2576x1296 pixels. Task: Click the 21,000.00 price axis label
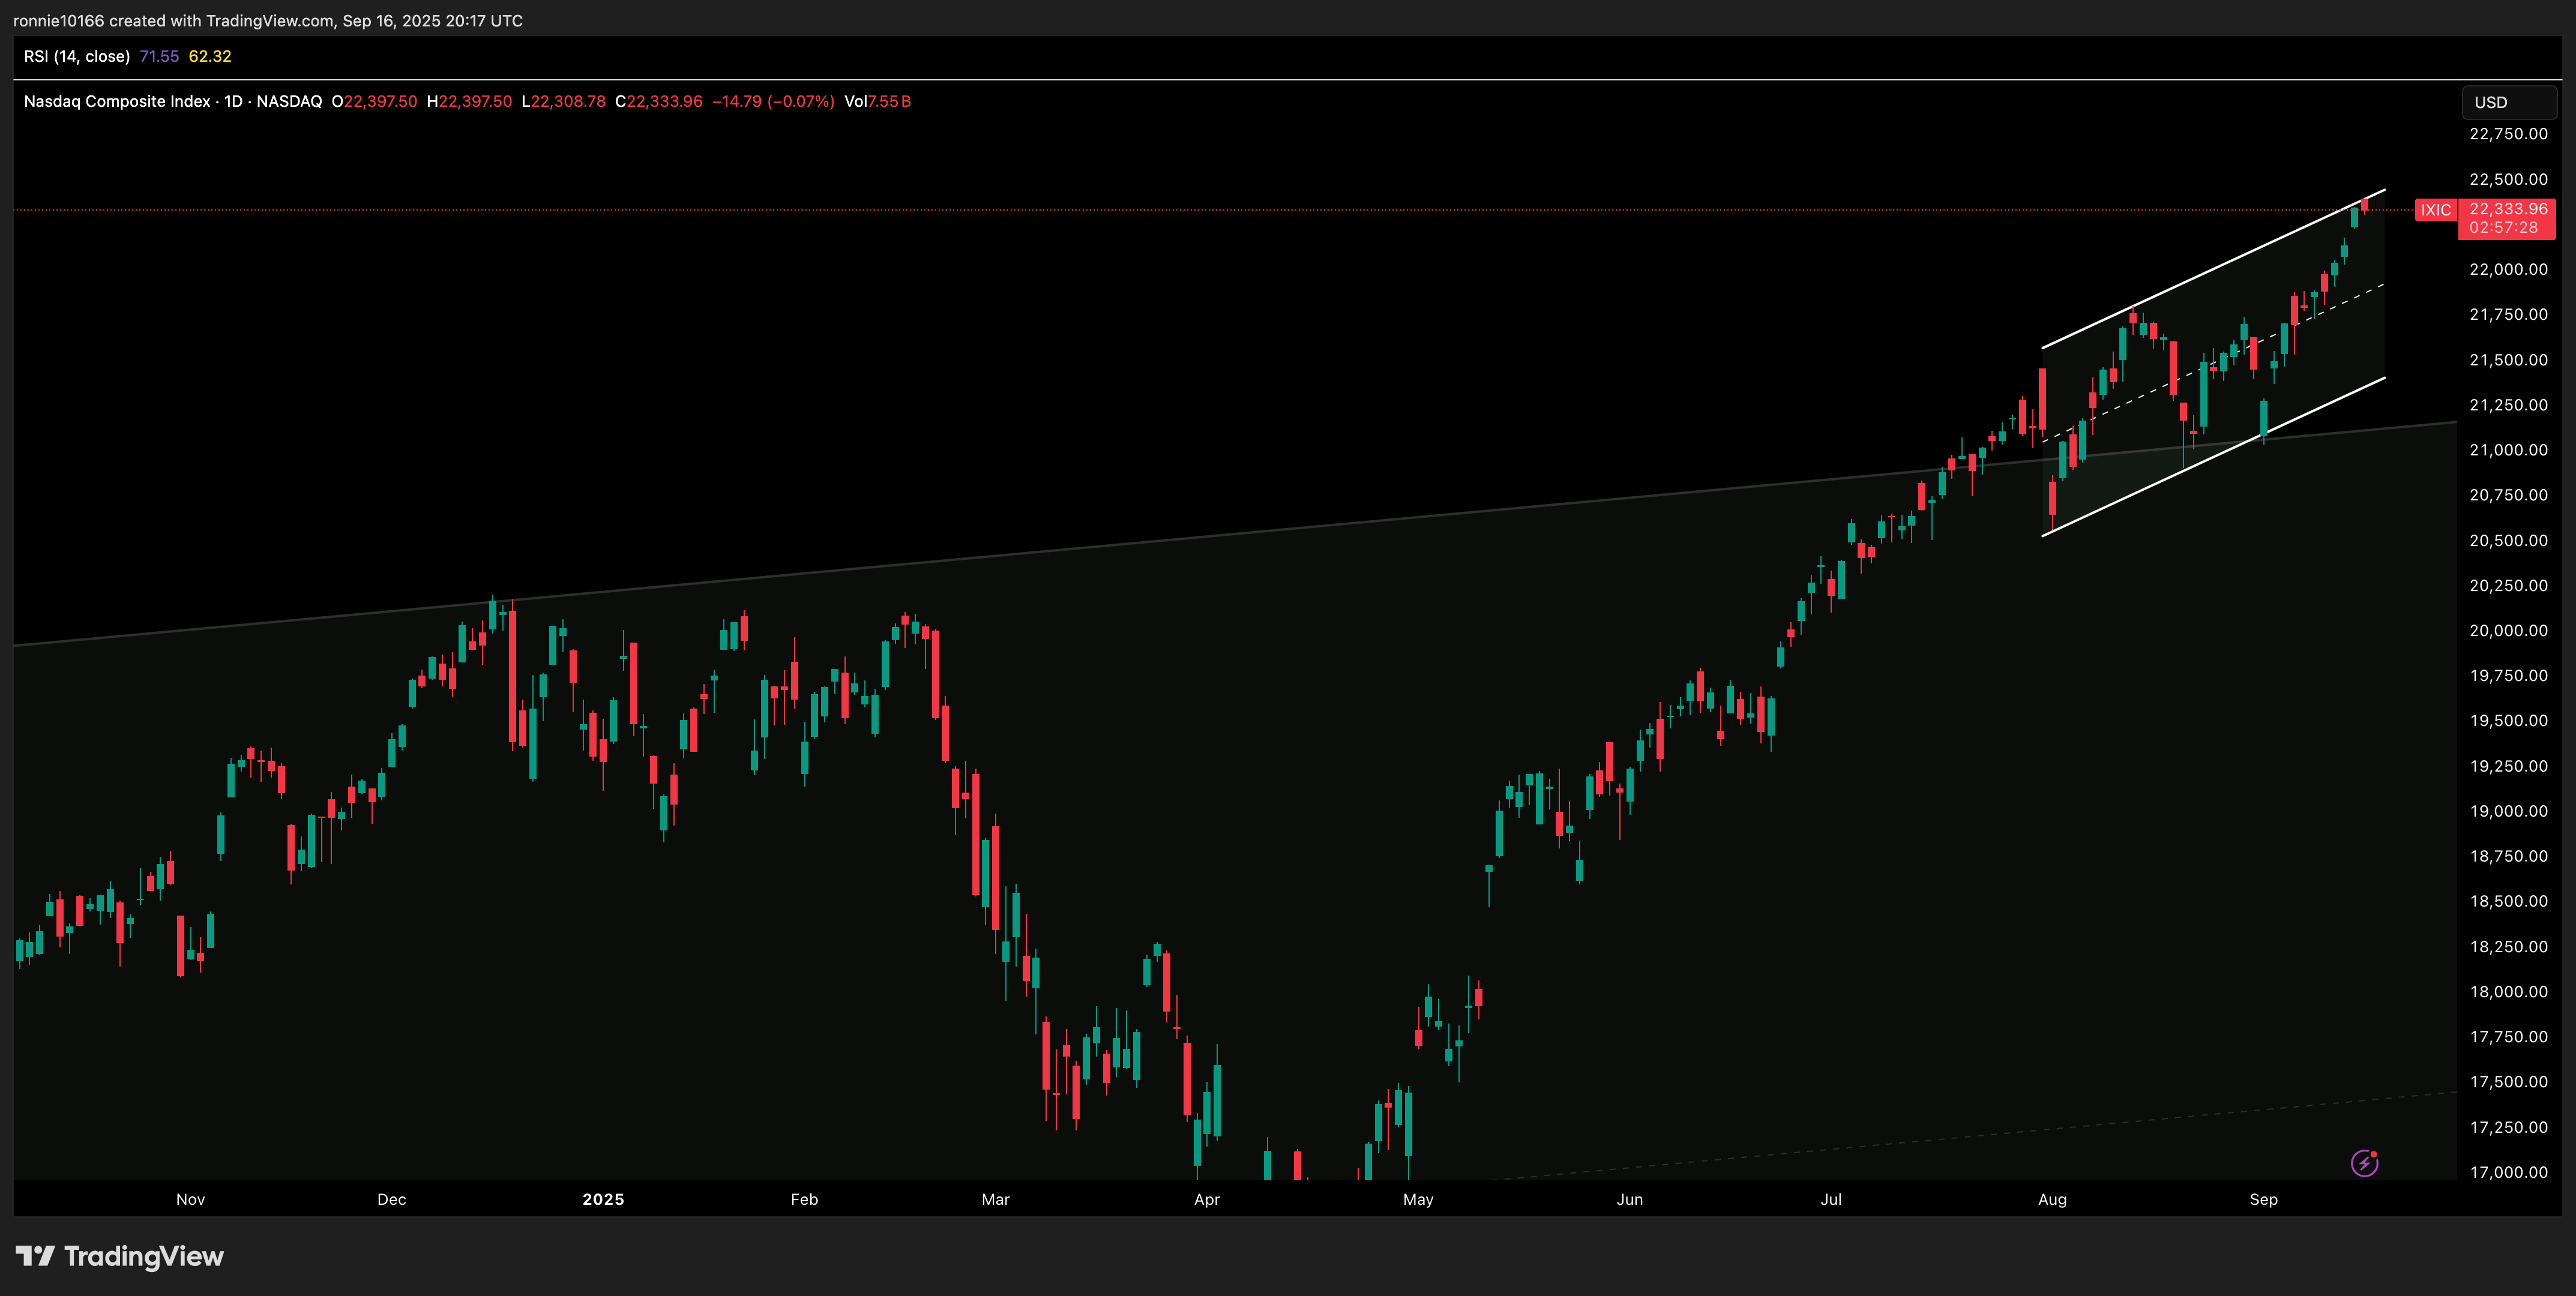tap(2508, 450)
